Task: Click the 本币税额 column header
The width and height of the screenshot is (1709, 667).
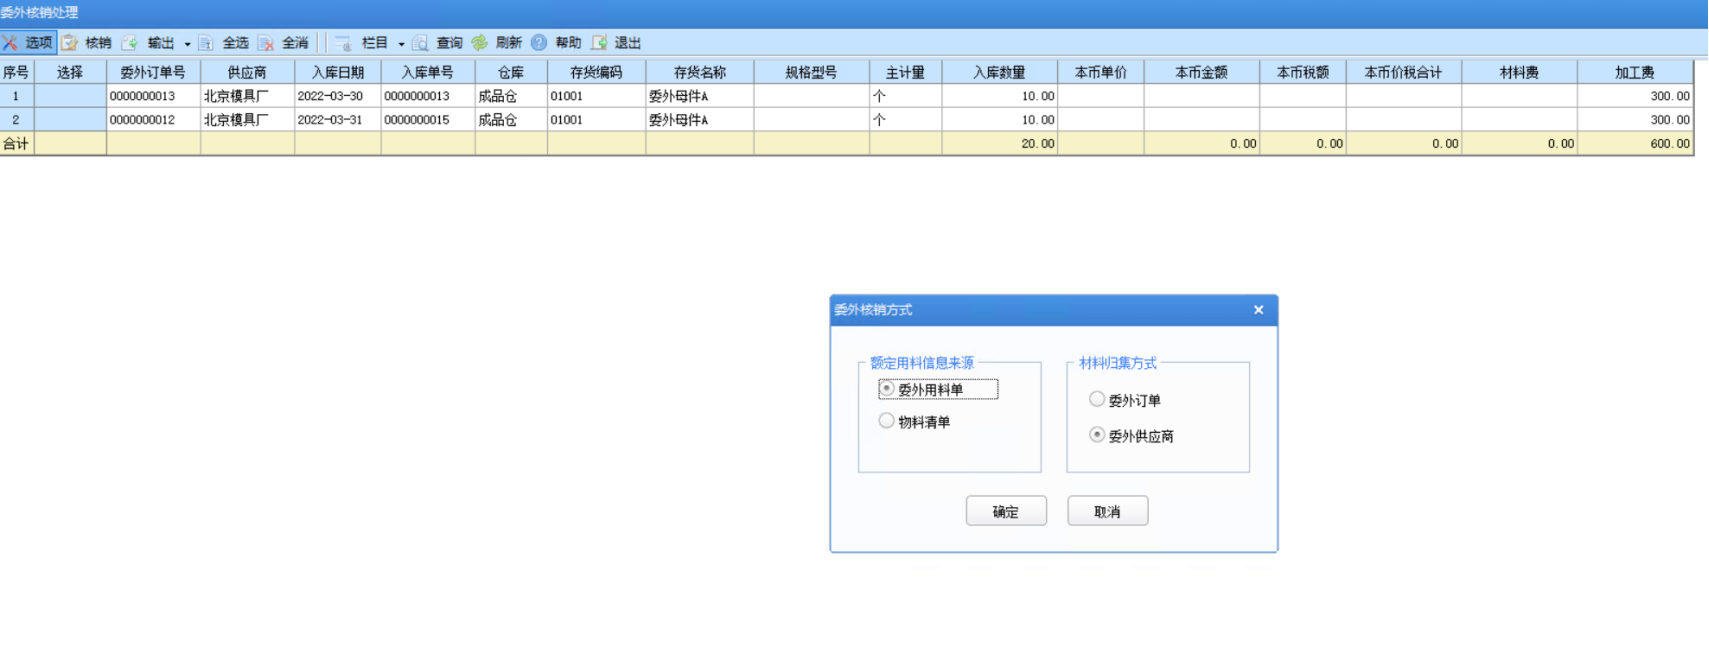Action: tap(1303, 72)
